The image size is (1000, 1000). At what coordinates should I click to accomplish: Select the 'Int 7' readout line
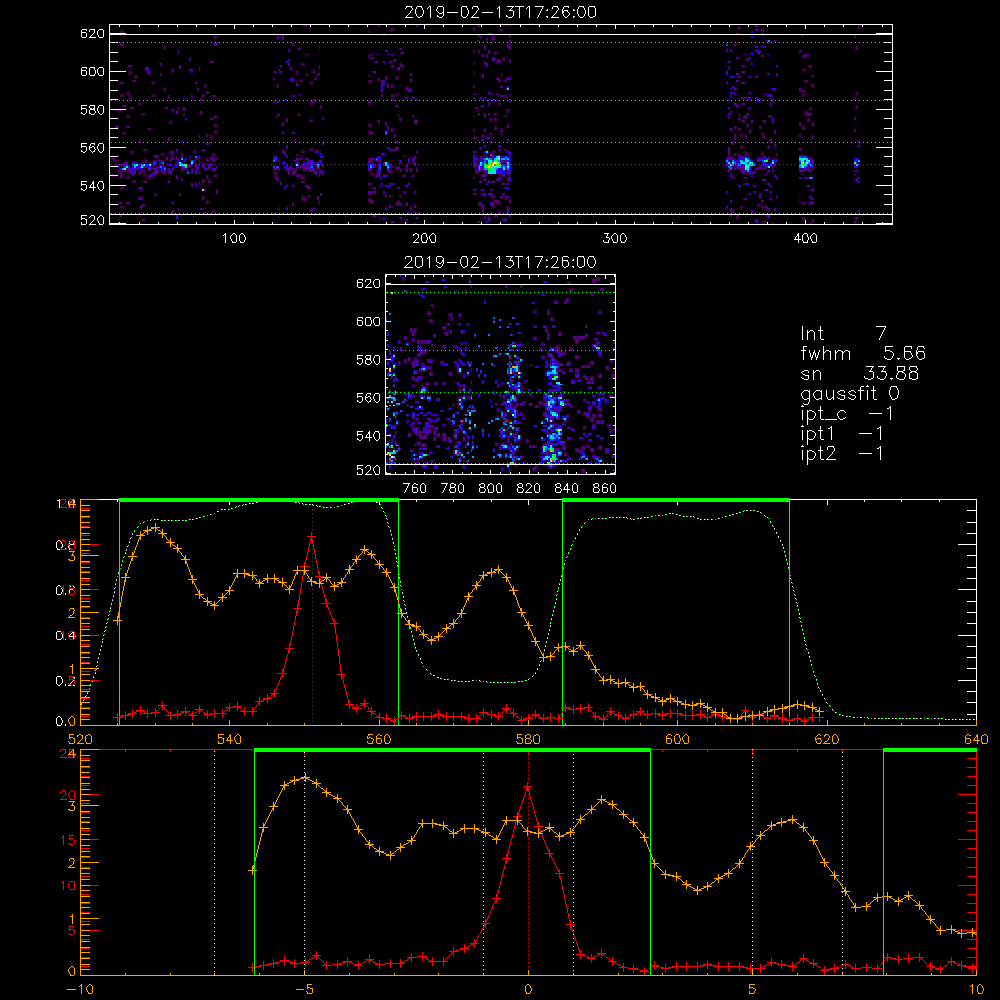pos(843,334)
